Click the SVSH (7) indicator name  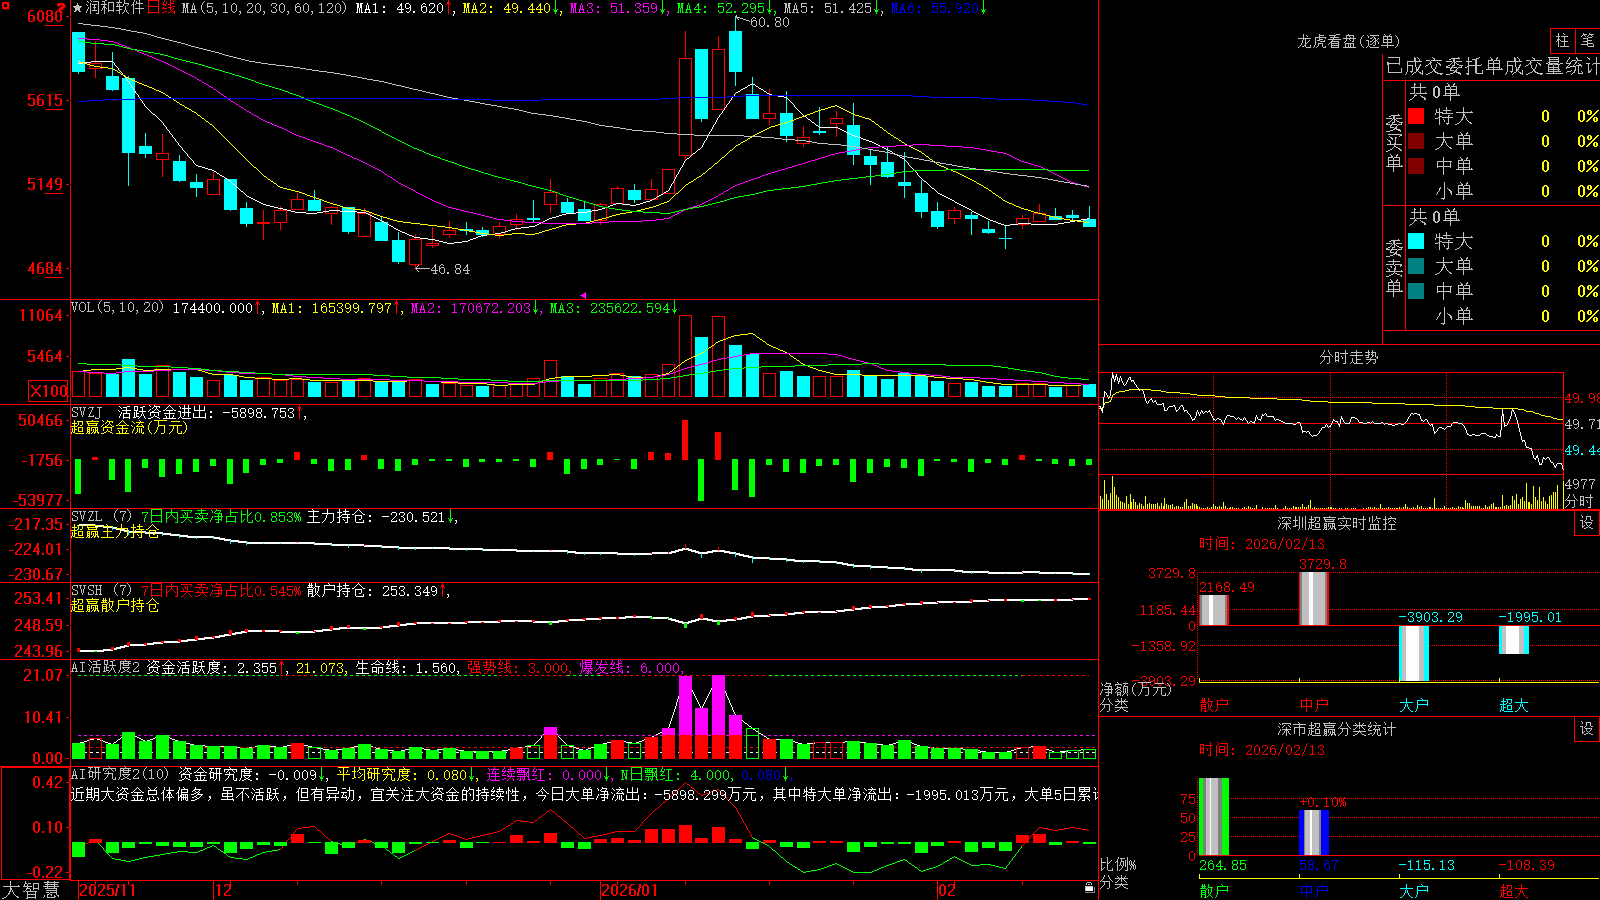101,590
